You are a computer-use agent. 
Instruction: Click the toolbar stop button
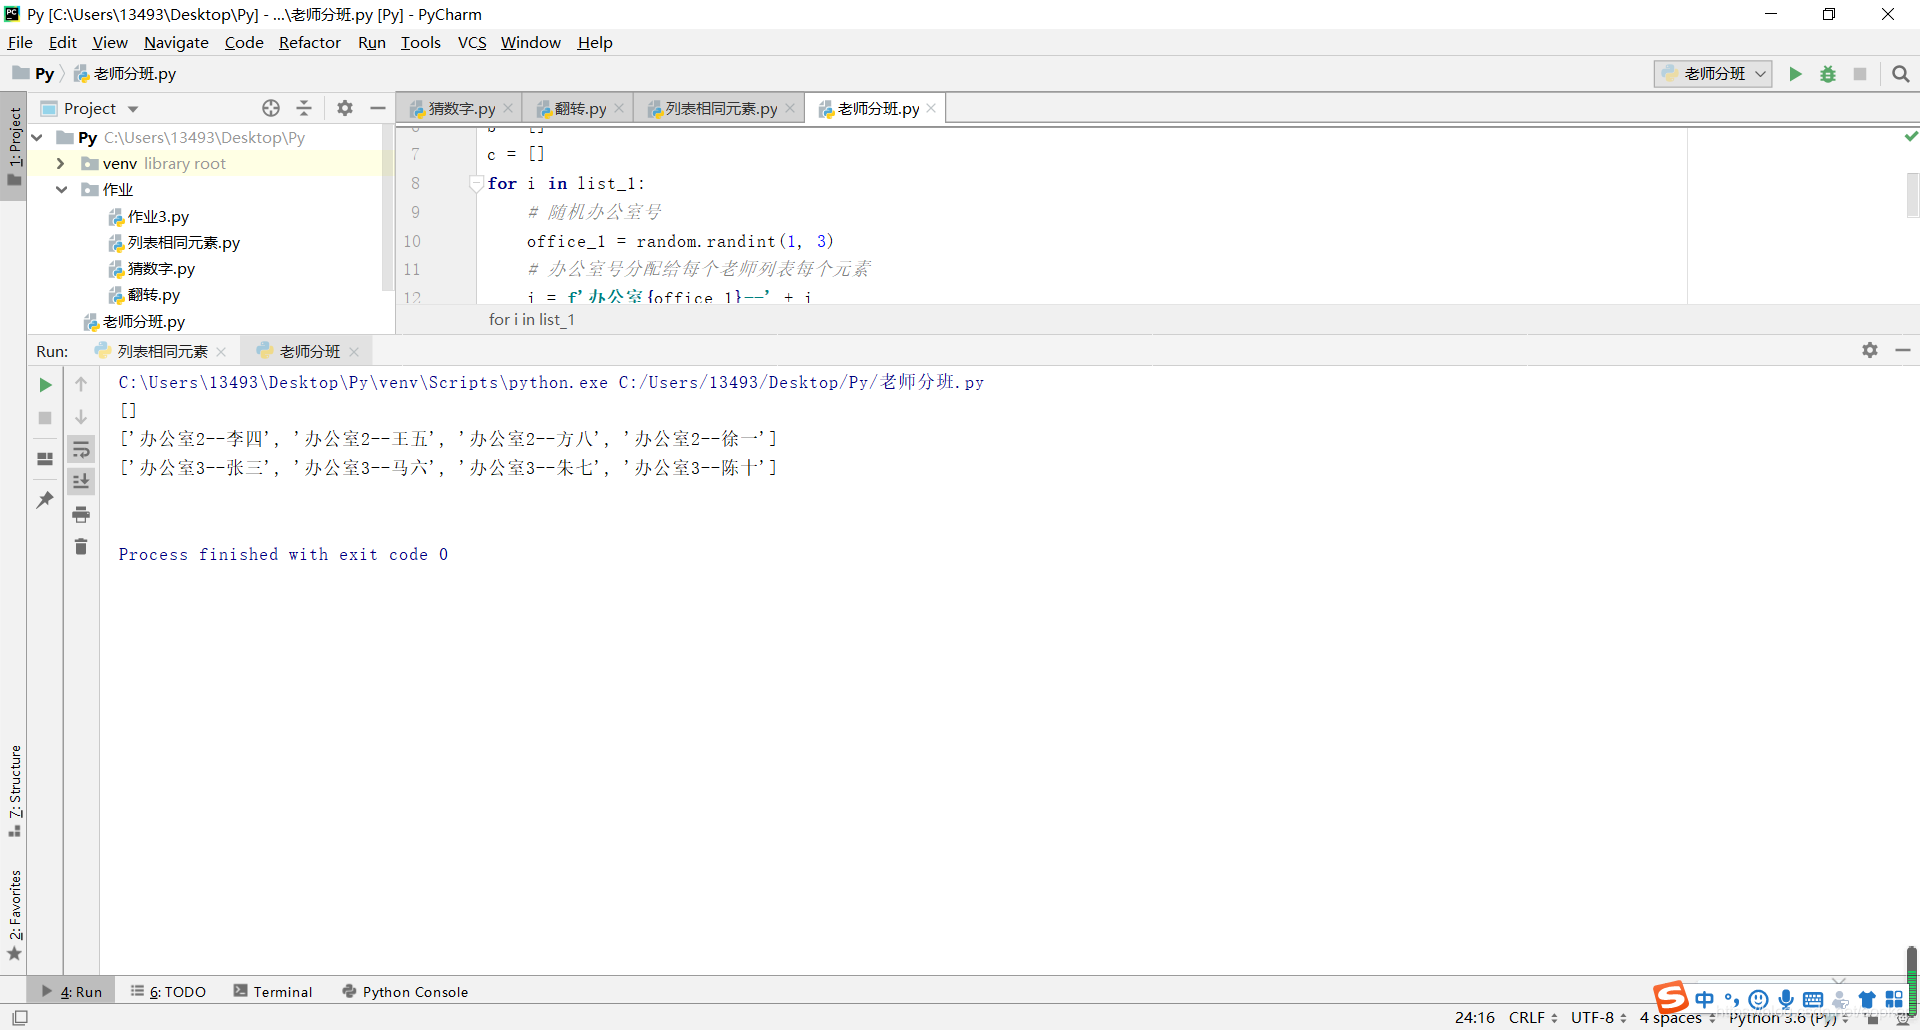click(x=1860, y=74)
